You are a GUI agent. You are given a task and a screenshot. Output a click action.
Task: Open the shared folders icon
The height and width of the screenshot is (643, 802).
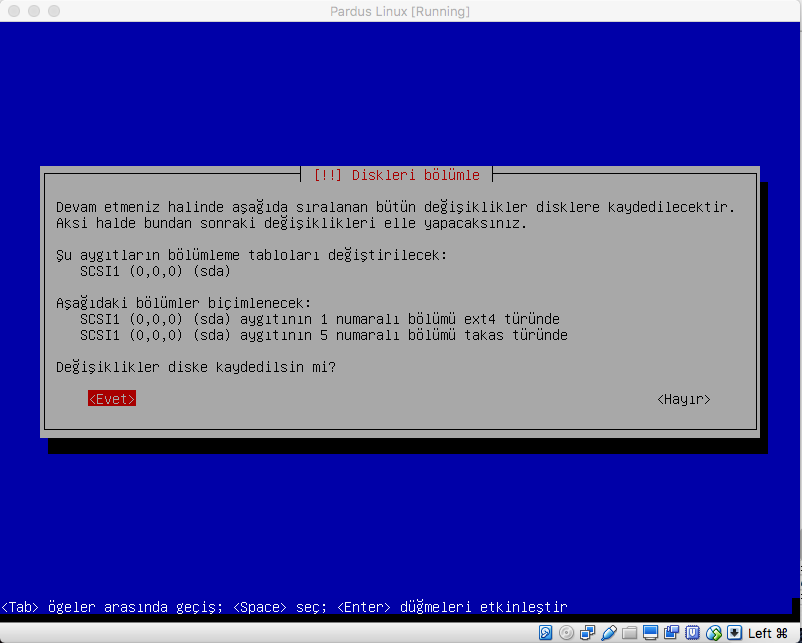630,633
